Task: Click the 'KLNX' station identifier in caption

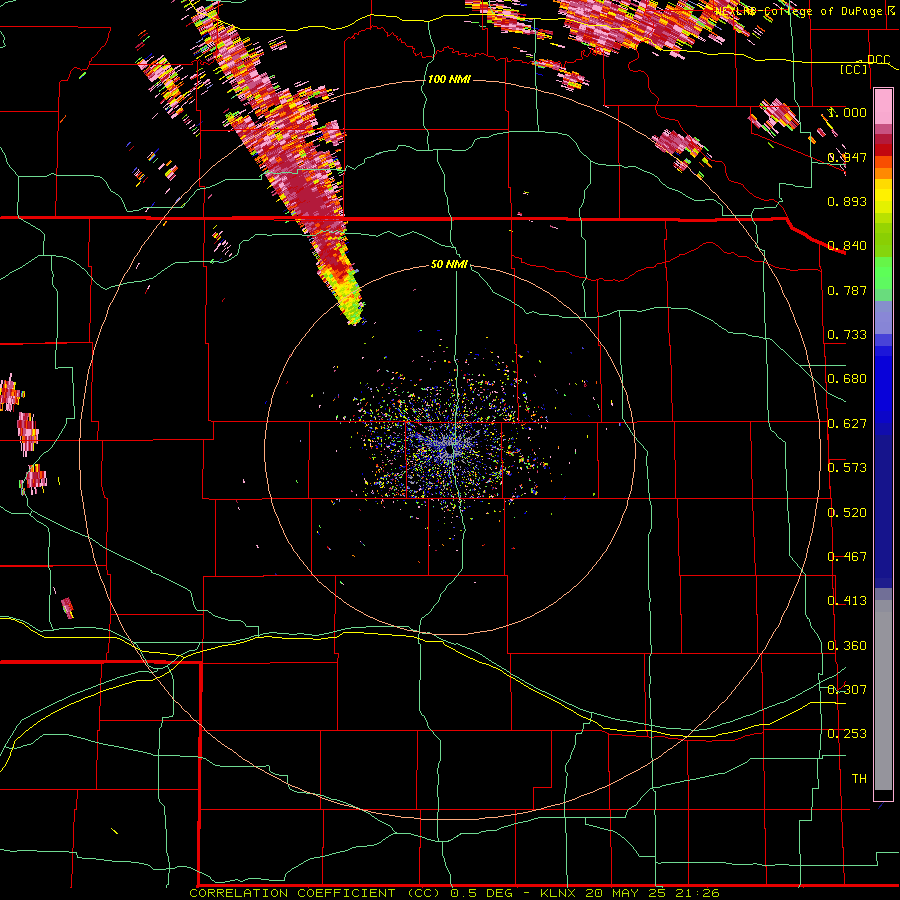Action: pyautogui.click(x=559, y=893)
